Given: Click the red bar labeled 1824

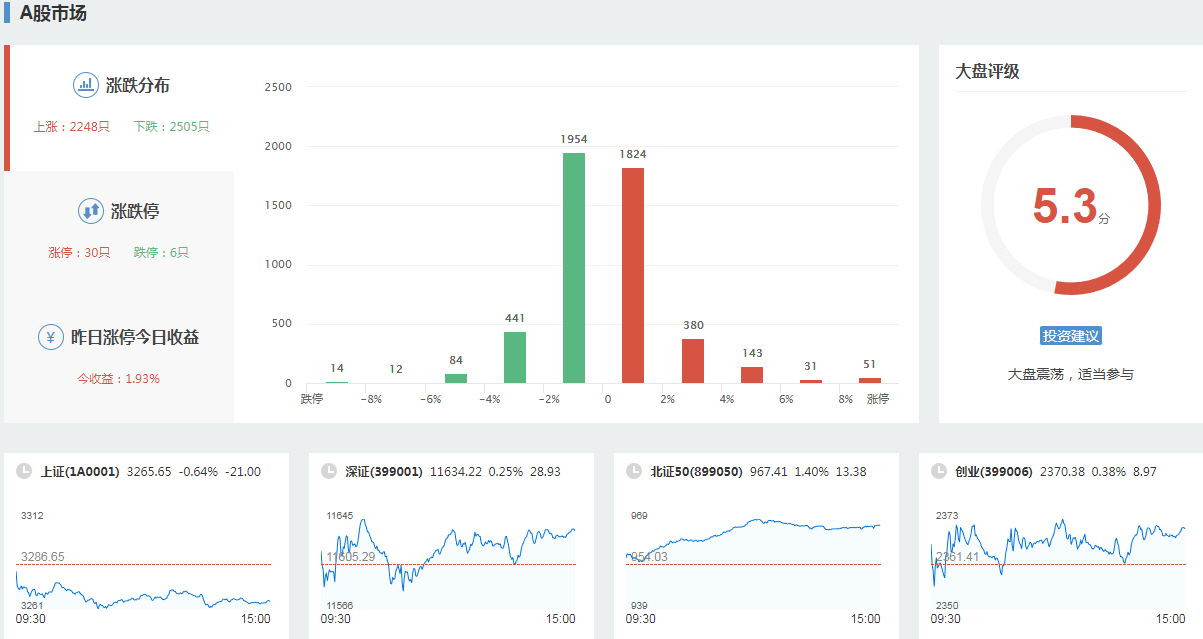Looking at the screenshot, I should [633, 275].
